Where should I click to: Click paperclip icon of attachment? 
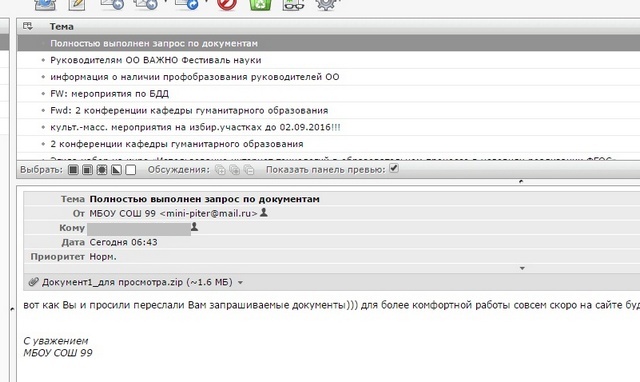(33, 282)
